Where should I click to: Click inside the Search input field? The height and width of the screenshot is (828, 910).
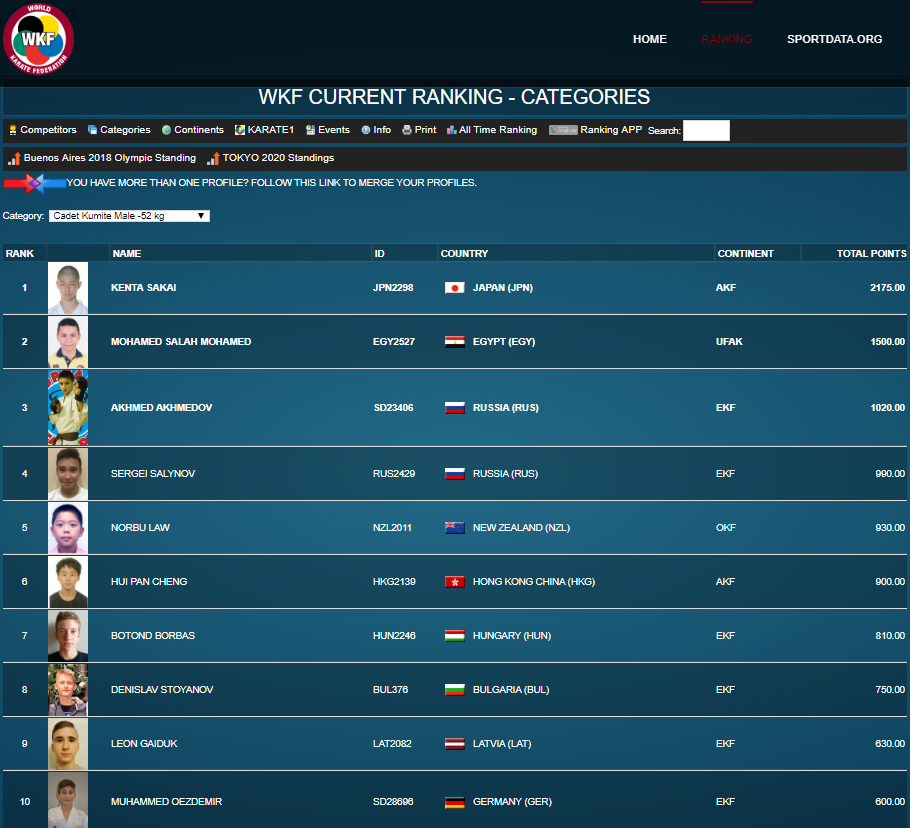[x=706, y=130]
